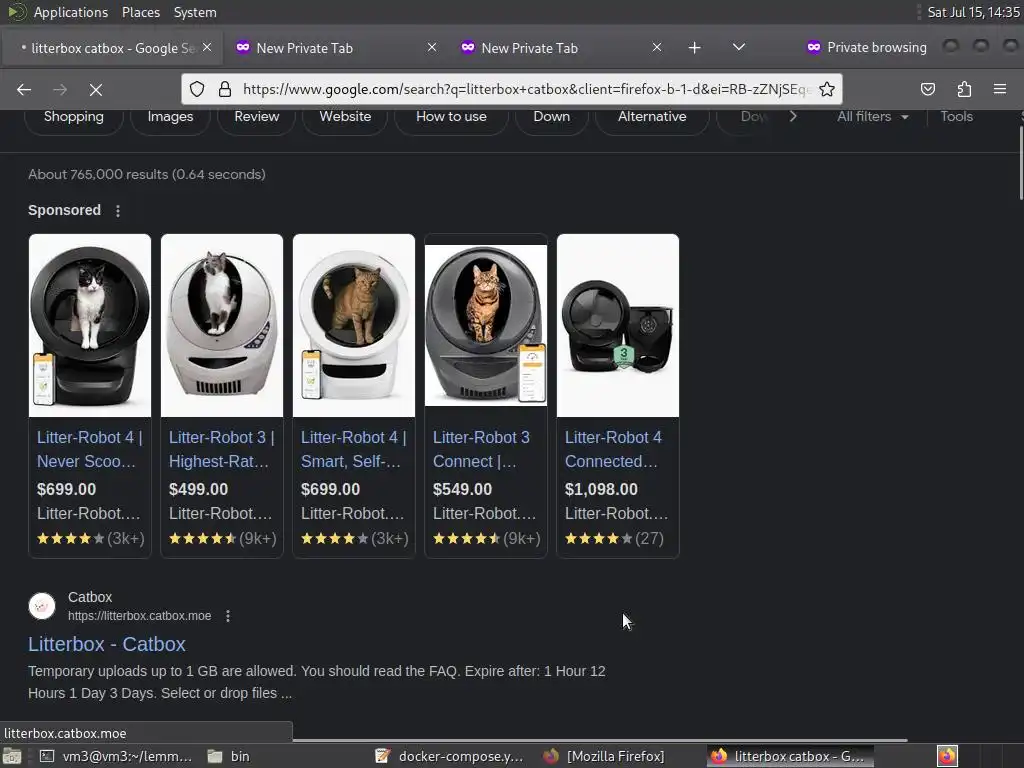The width and height of the screenshot is (1024, 768).
Task: Click the $1,098.00 price
Action: [x=601, y=490]
